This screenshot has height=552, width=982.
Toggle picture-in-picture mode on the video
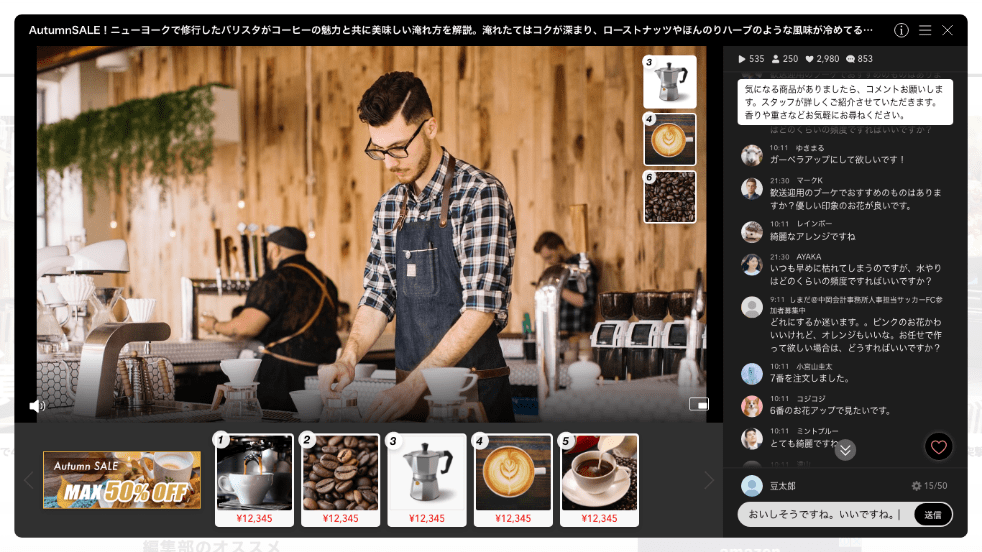[698, 404]
